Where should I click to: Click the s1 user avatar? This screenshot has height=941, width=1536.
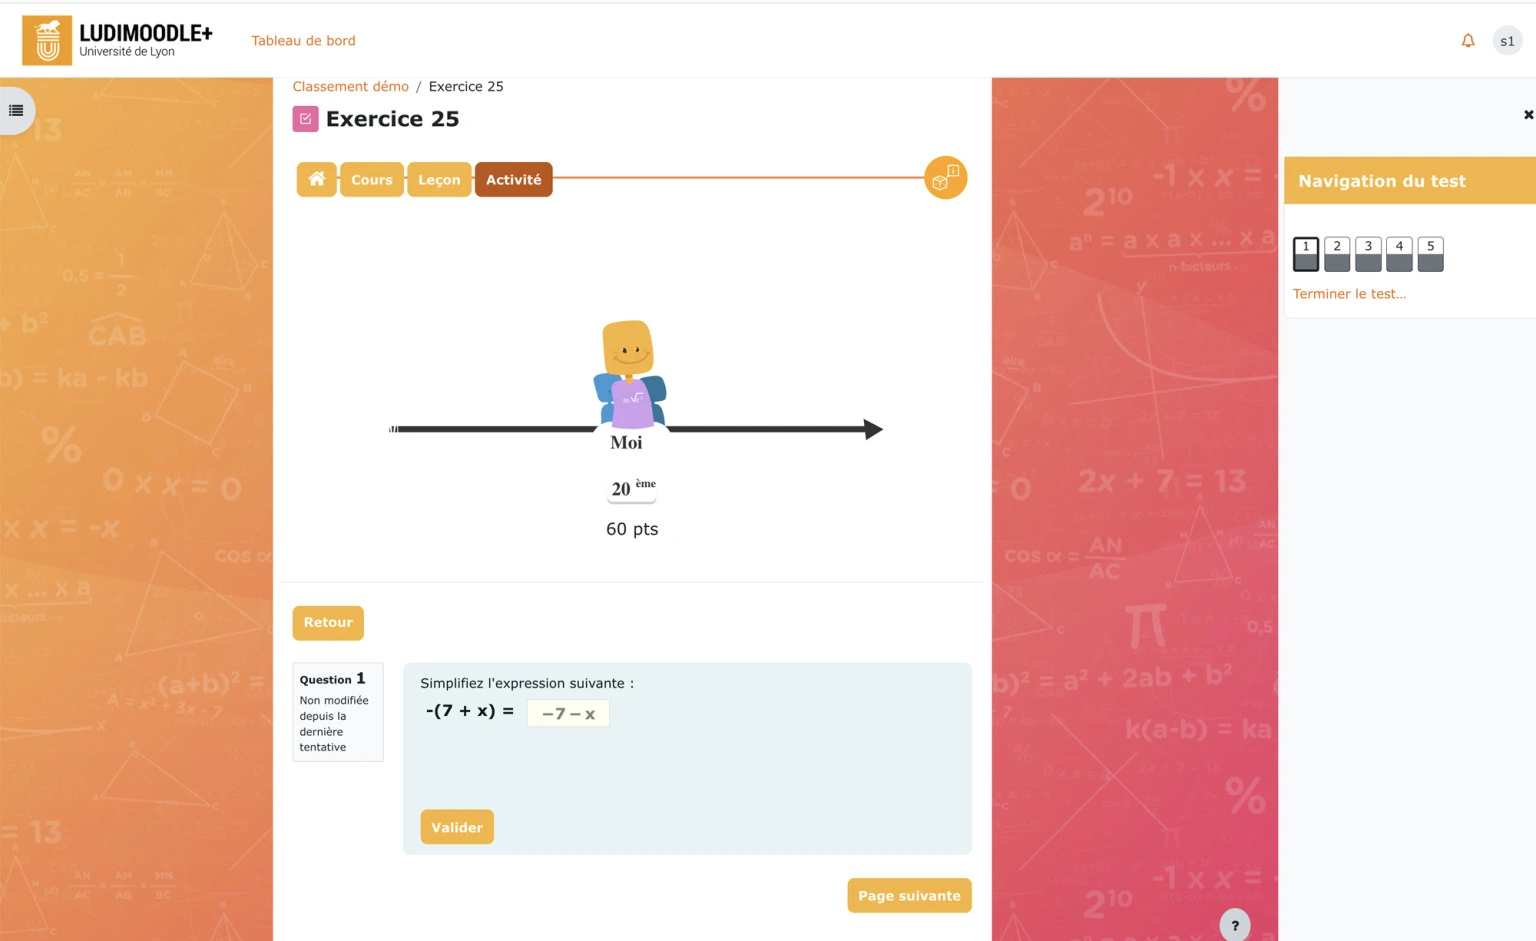click(1507, 40)
